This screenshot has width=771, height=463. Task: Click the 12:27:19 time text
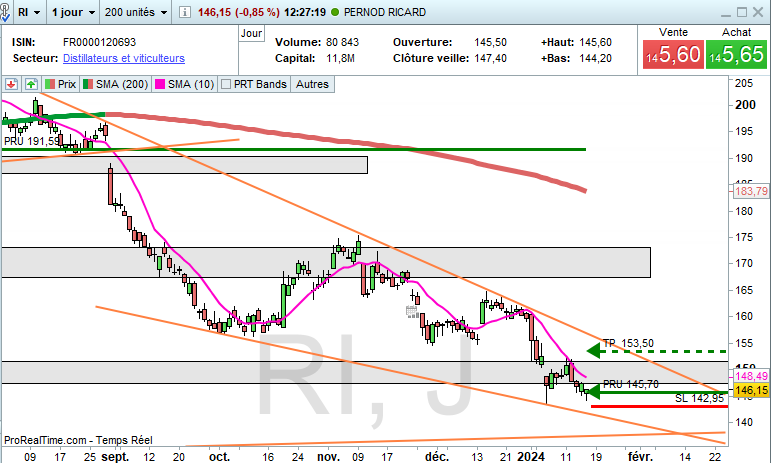[x=305, y=12]
